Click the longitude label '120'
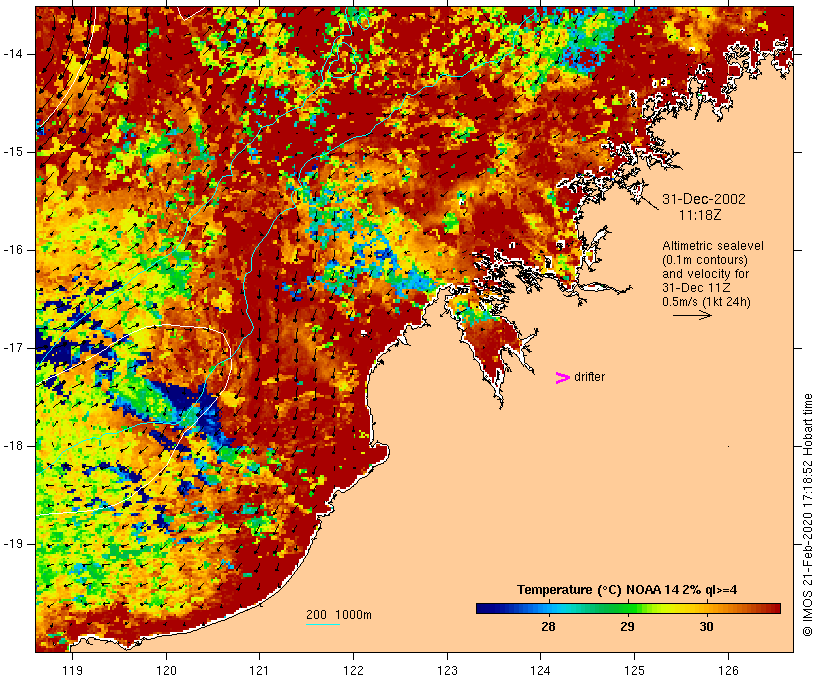 tap(166, 671)
